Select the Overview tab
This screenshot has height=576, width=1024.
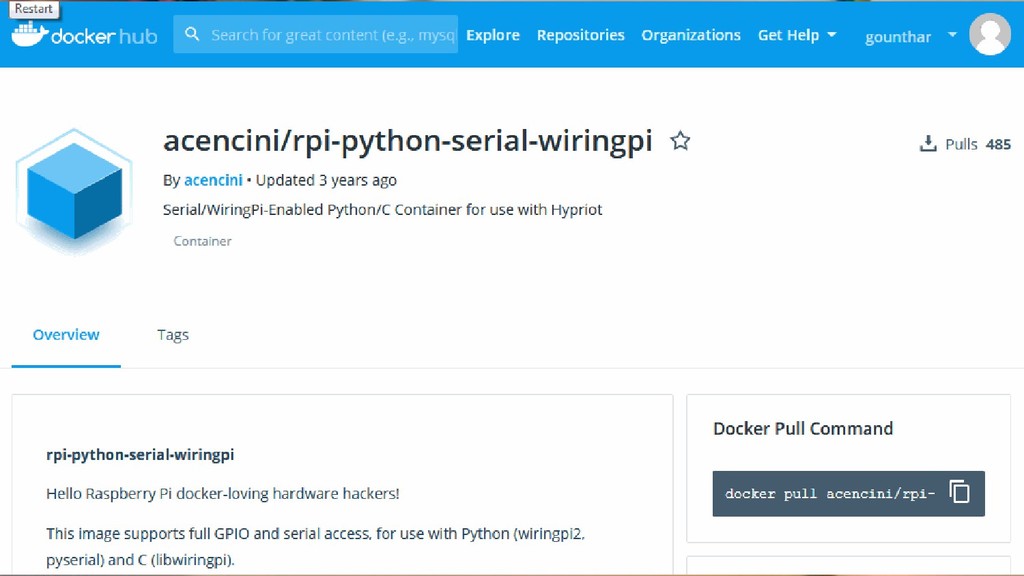[66, 334]
